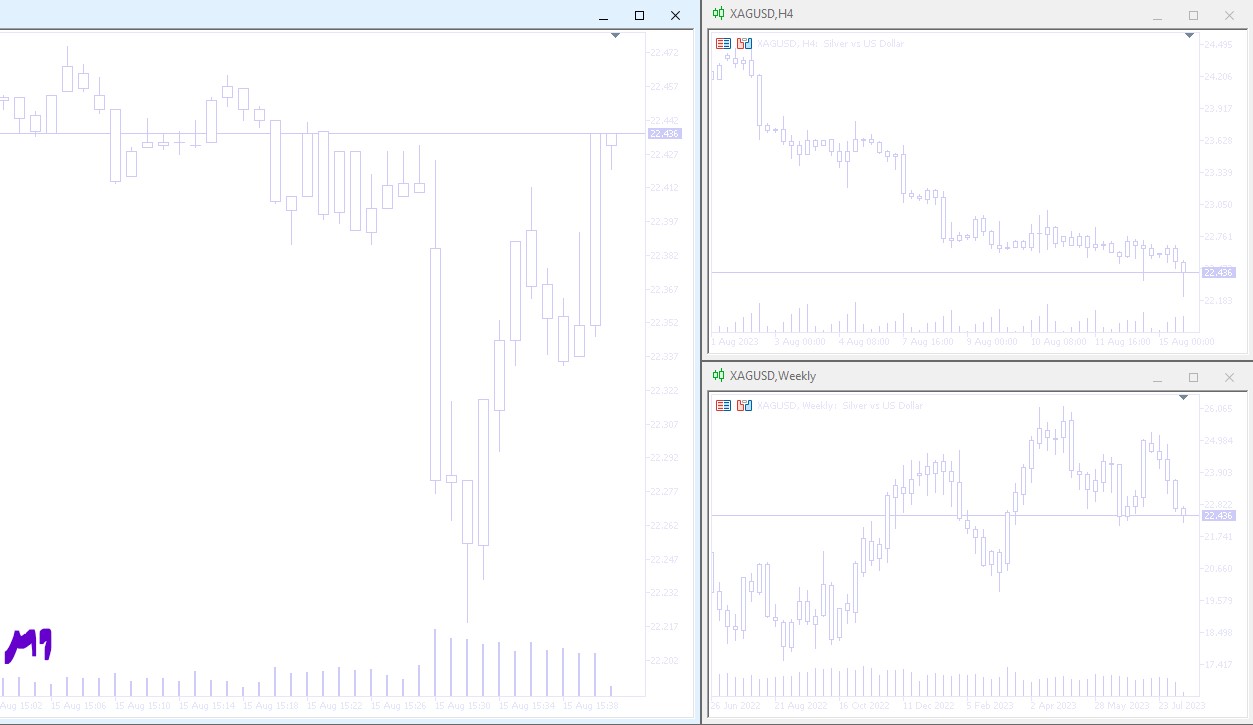Open one-click trading panel in H4 chart
This screenshot has width=1253, height=725.
[723, 43]
